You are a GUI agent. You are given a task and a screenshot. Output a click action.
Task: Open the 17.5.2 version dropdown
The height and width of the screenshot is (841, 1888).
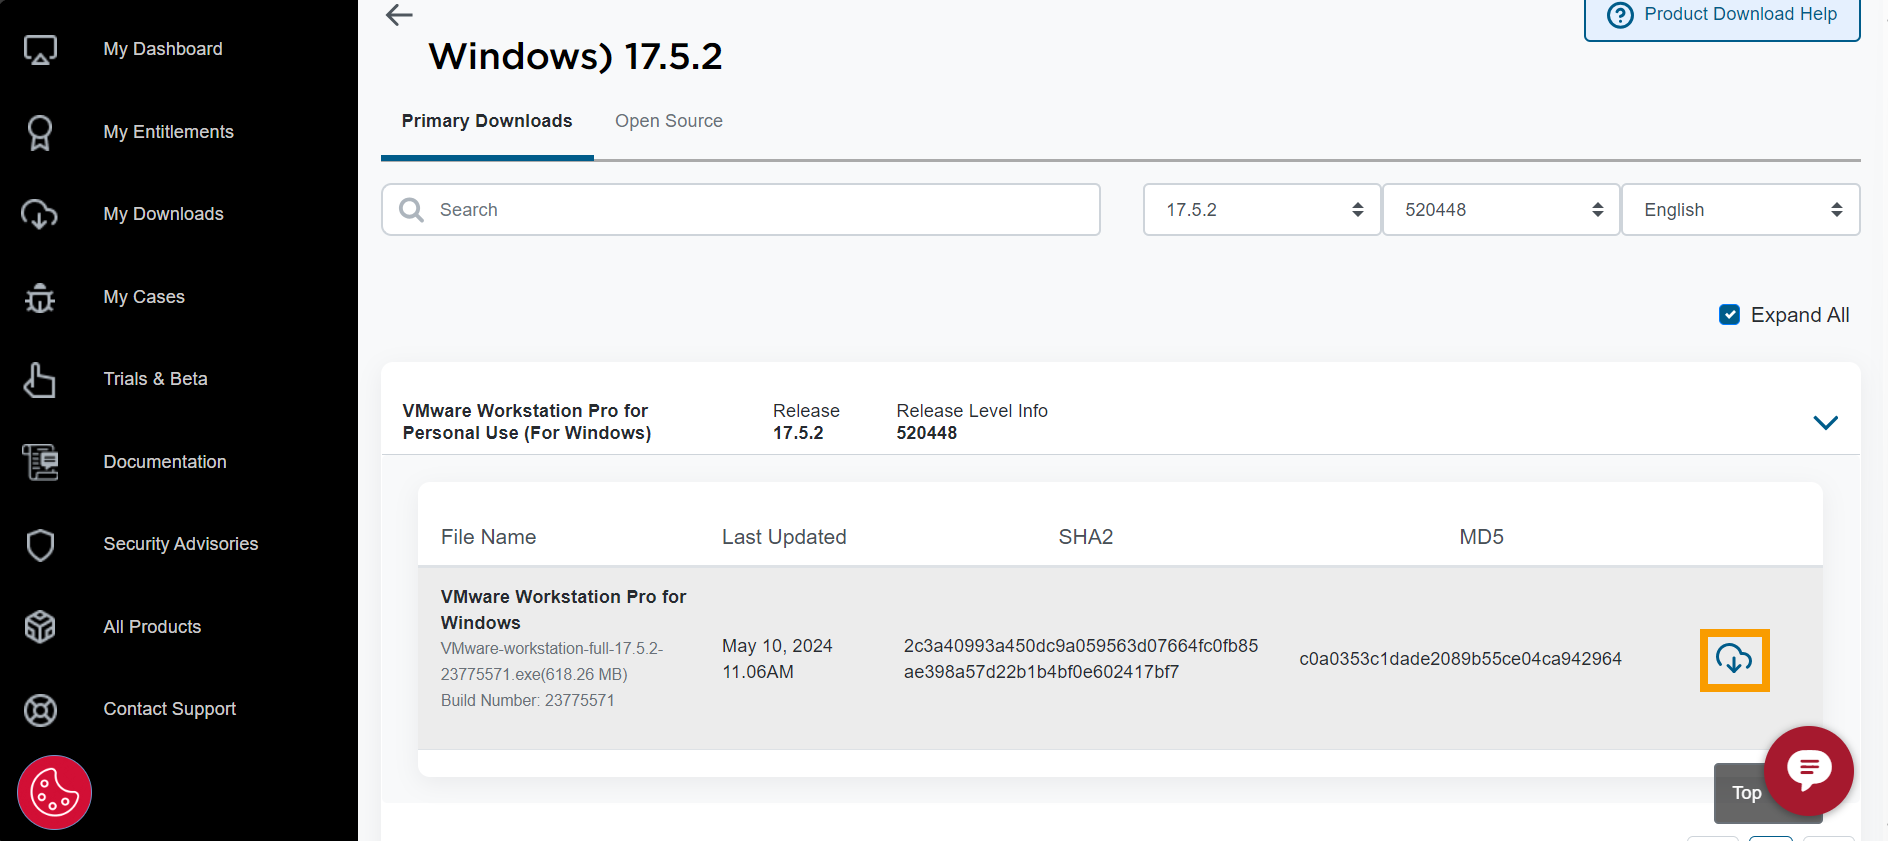(x=1262, y=209)
